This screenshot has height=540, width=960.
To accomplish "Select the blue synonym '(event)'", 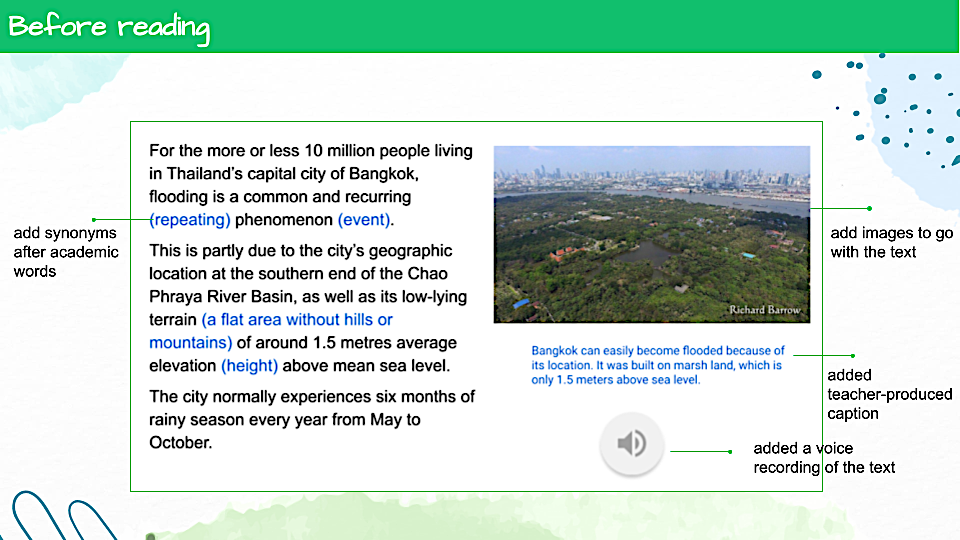I will (364, 220).
